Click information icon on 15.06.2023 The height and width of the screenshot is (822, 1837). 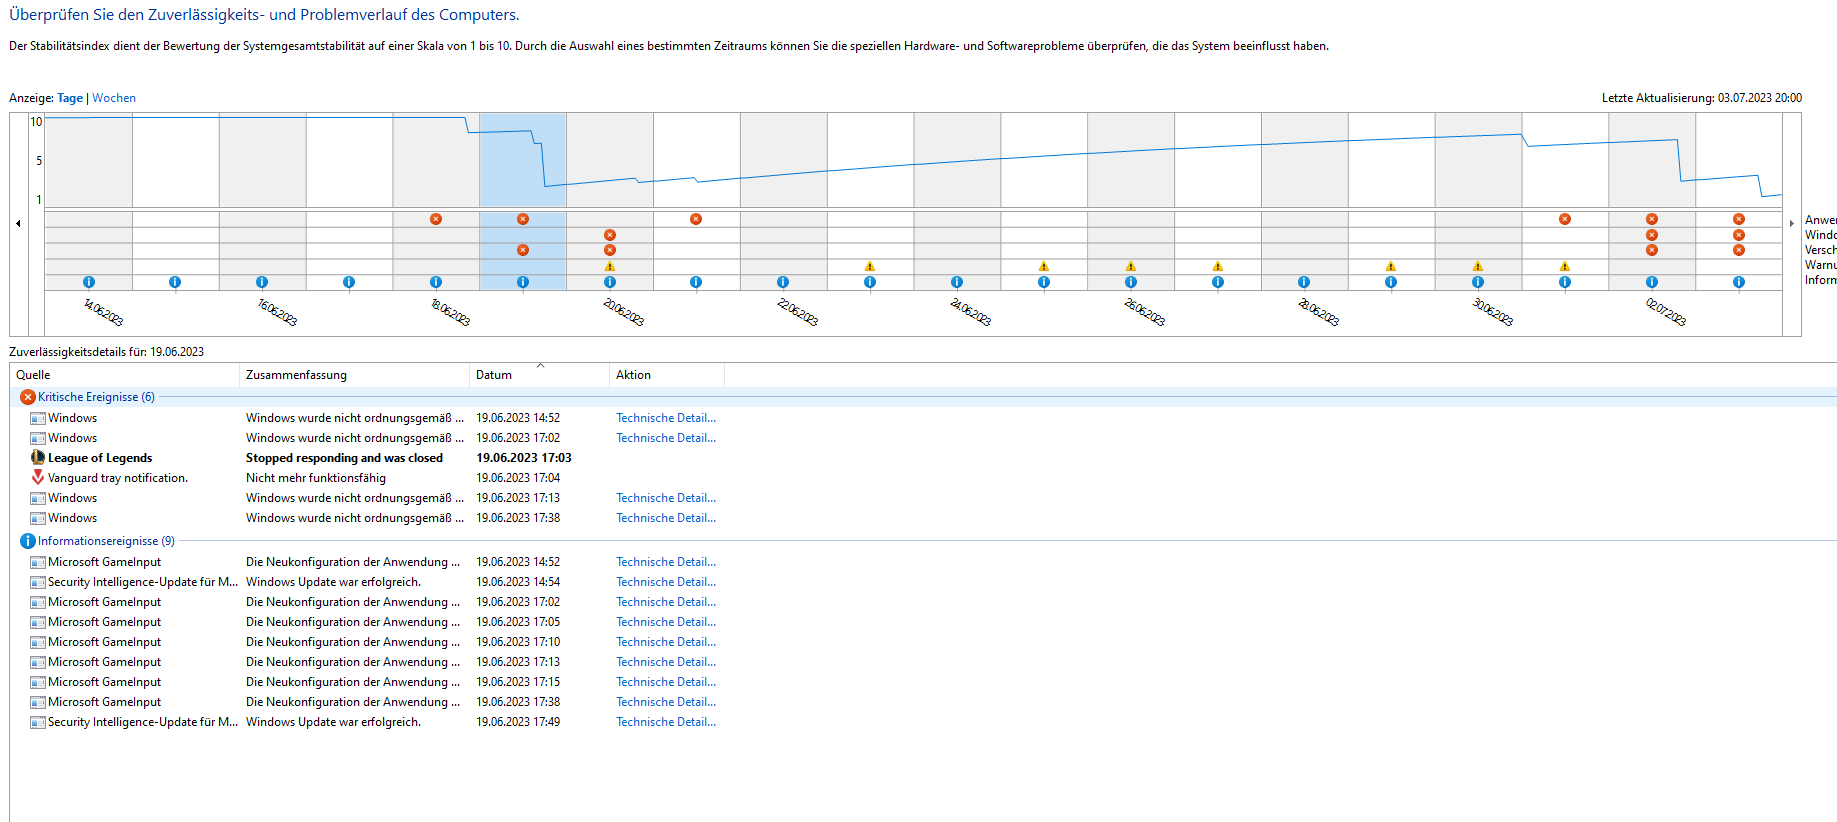pos(175,282)
